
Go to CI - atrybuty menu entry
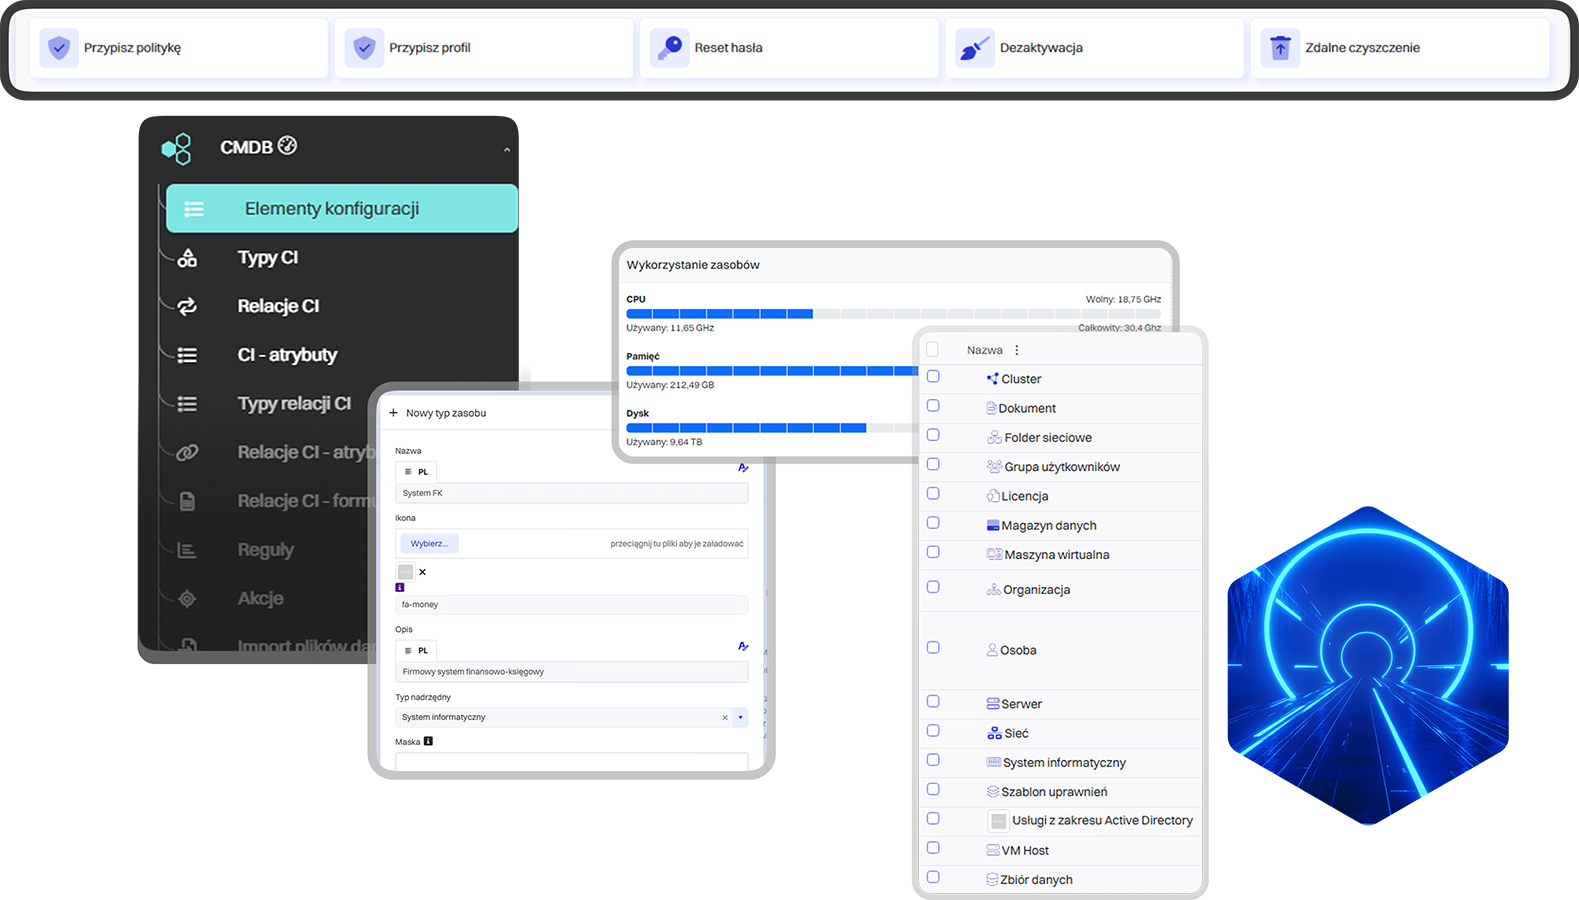click(x=287, y=355)
